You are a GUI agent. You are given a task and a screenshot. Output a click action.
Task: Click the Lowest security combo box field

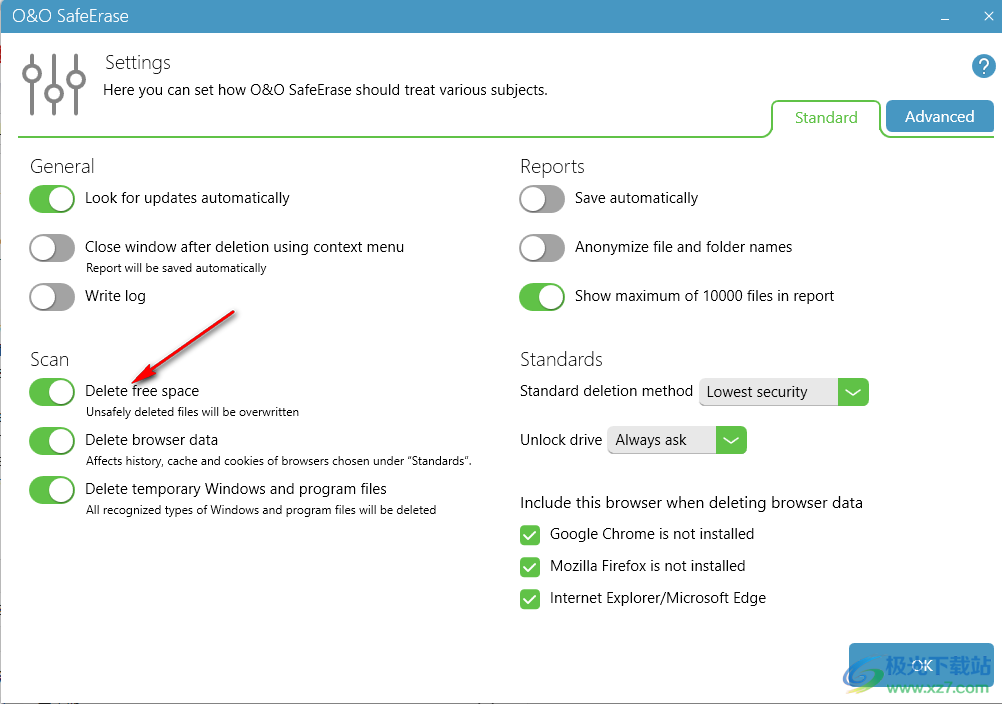(769, 392)
